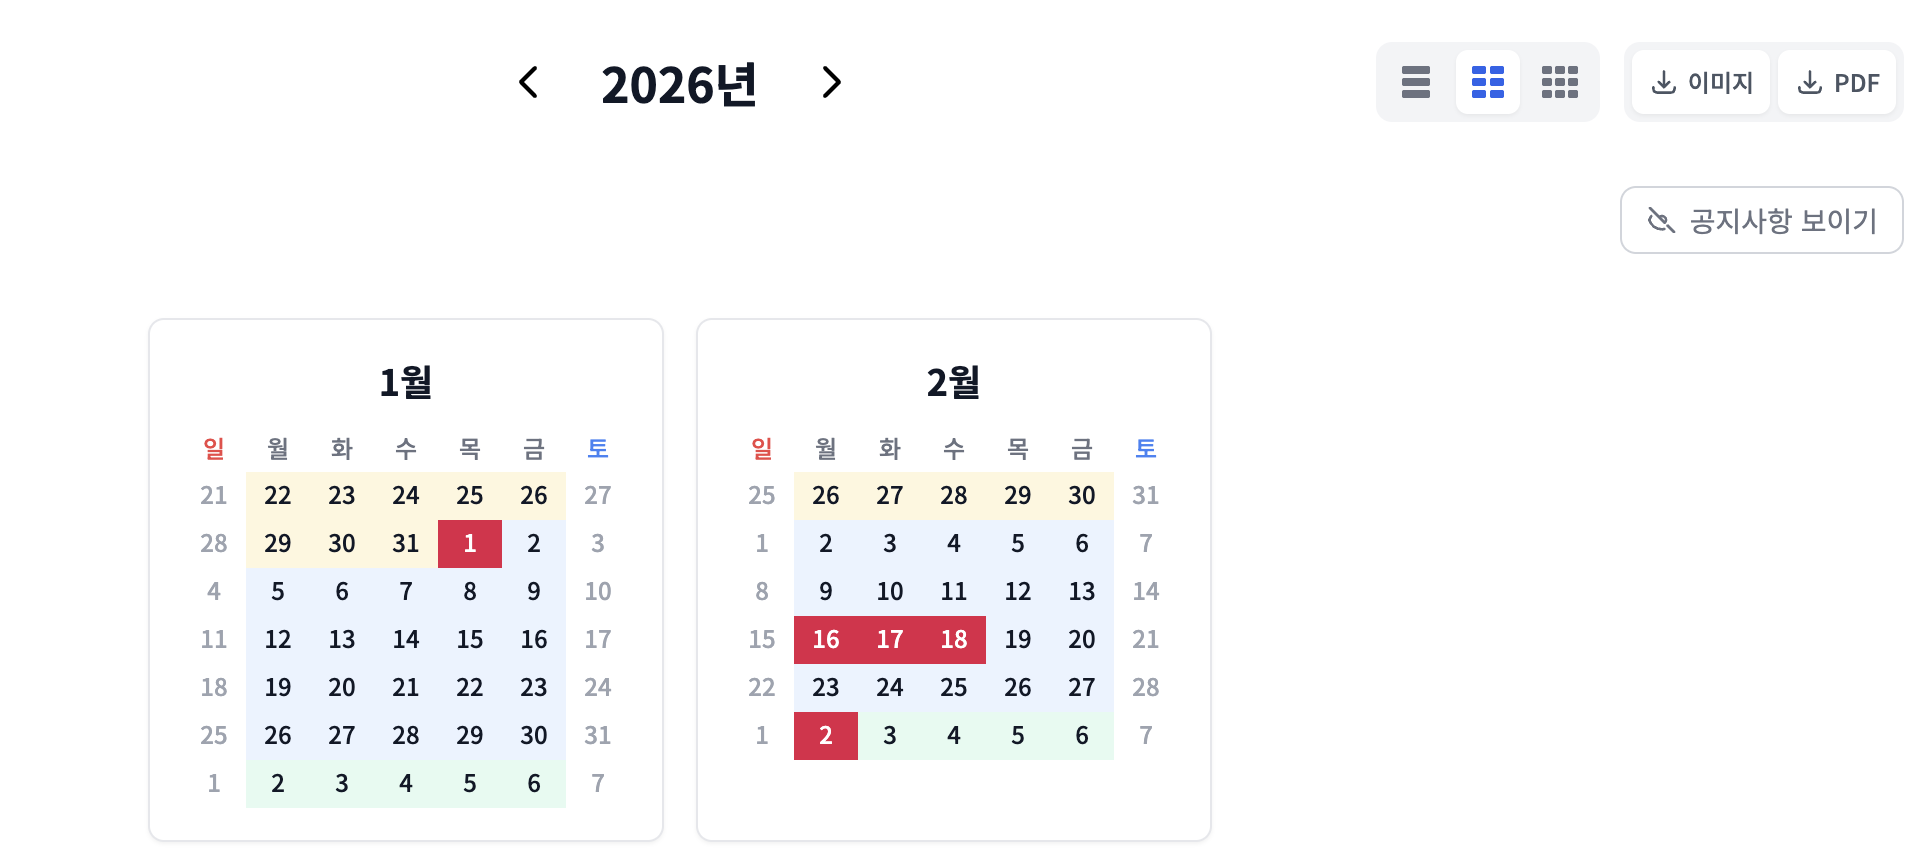Image resolution: width=1932 pixels, height=860 pixels.
Task: Click the 1월 month title
Action: coord(406,382)
